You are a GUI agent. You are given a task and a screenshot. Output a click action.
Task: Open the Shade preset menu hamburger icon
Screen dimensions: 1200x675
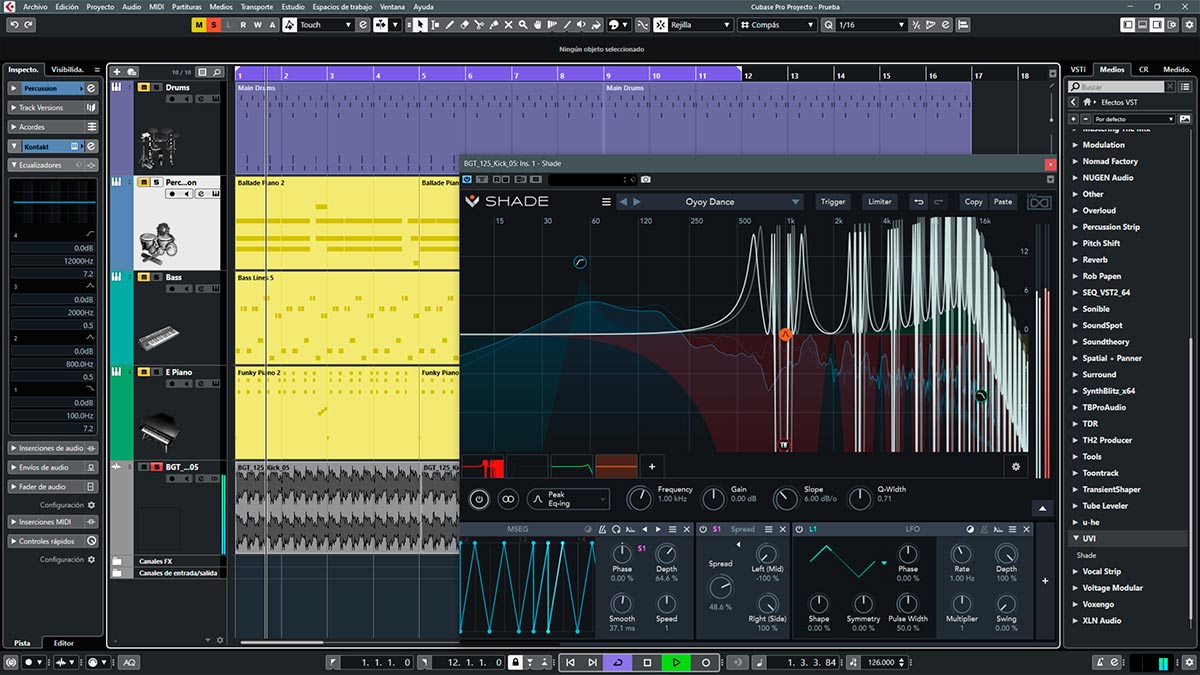pyautogui.click(x=606, y=202)
